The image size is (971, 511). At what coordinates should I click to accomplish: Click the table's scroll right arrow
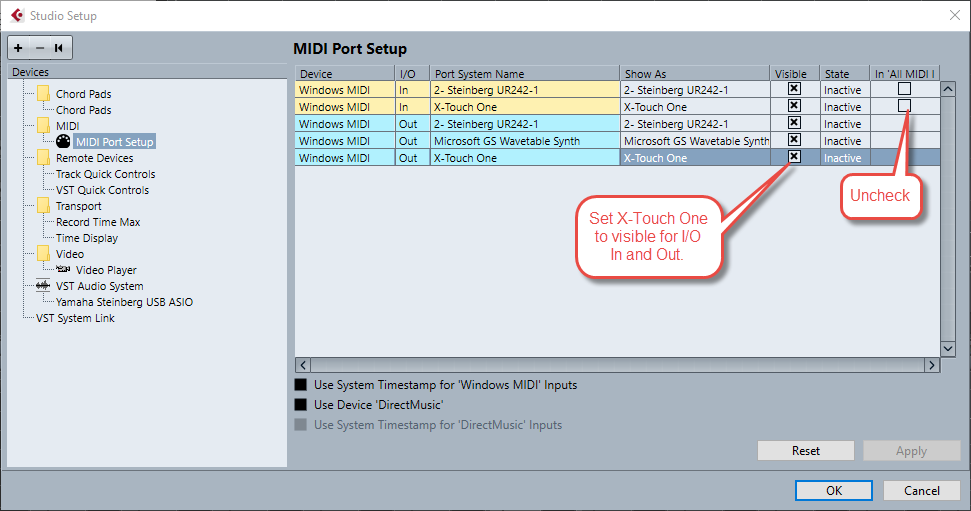(932, 365)
